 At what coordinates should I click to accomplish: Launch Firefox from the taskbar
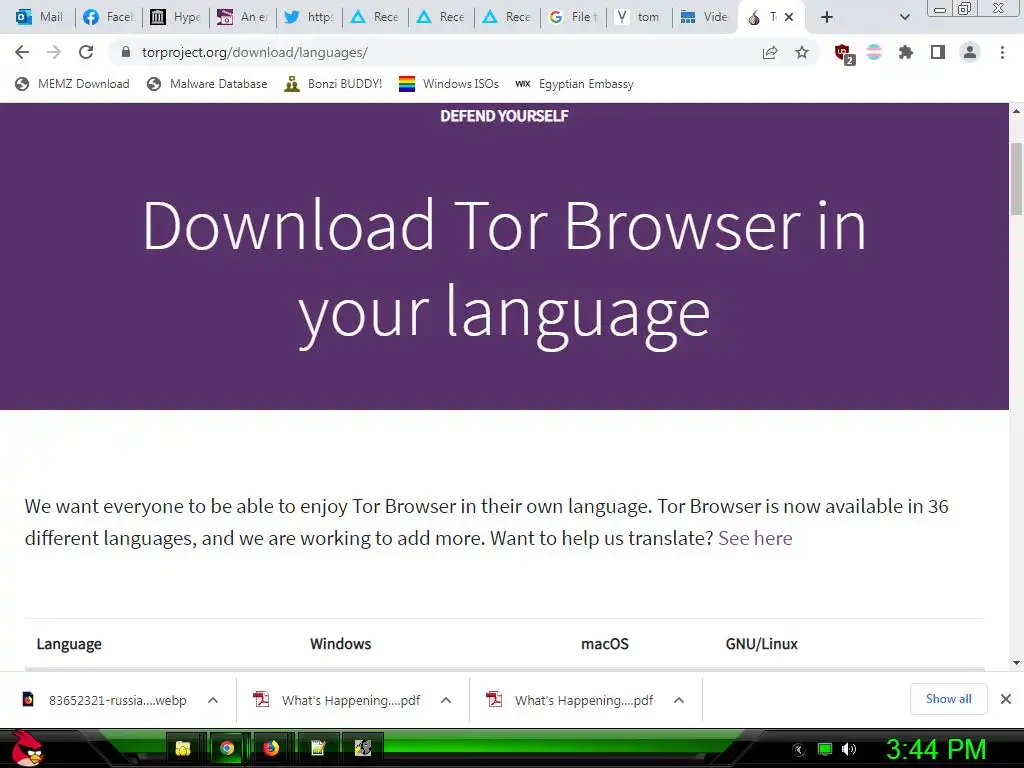point(271,748)
